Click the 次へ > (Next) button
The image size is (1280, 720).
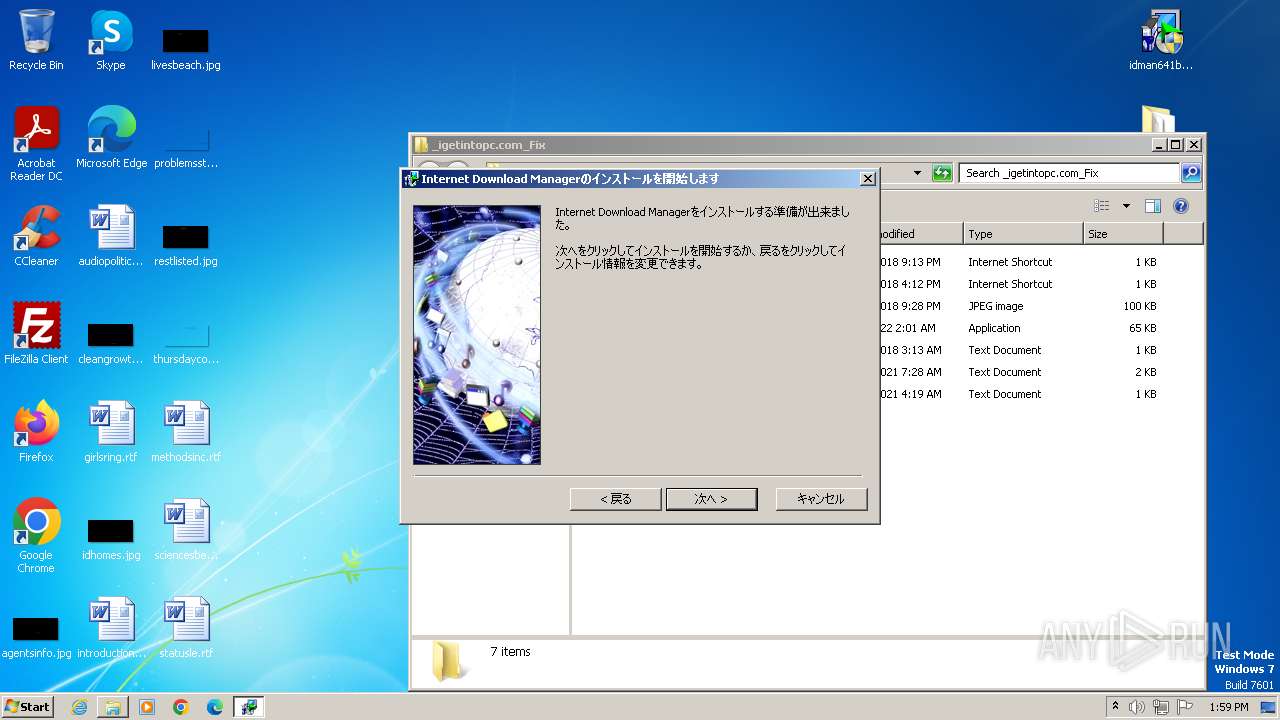tap(711, 499)
